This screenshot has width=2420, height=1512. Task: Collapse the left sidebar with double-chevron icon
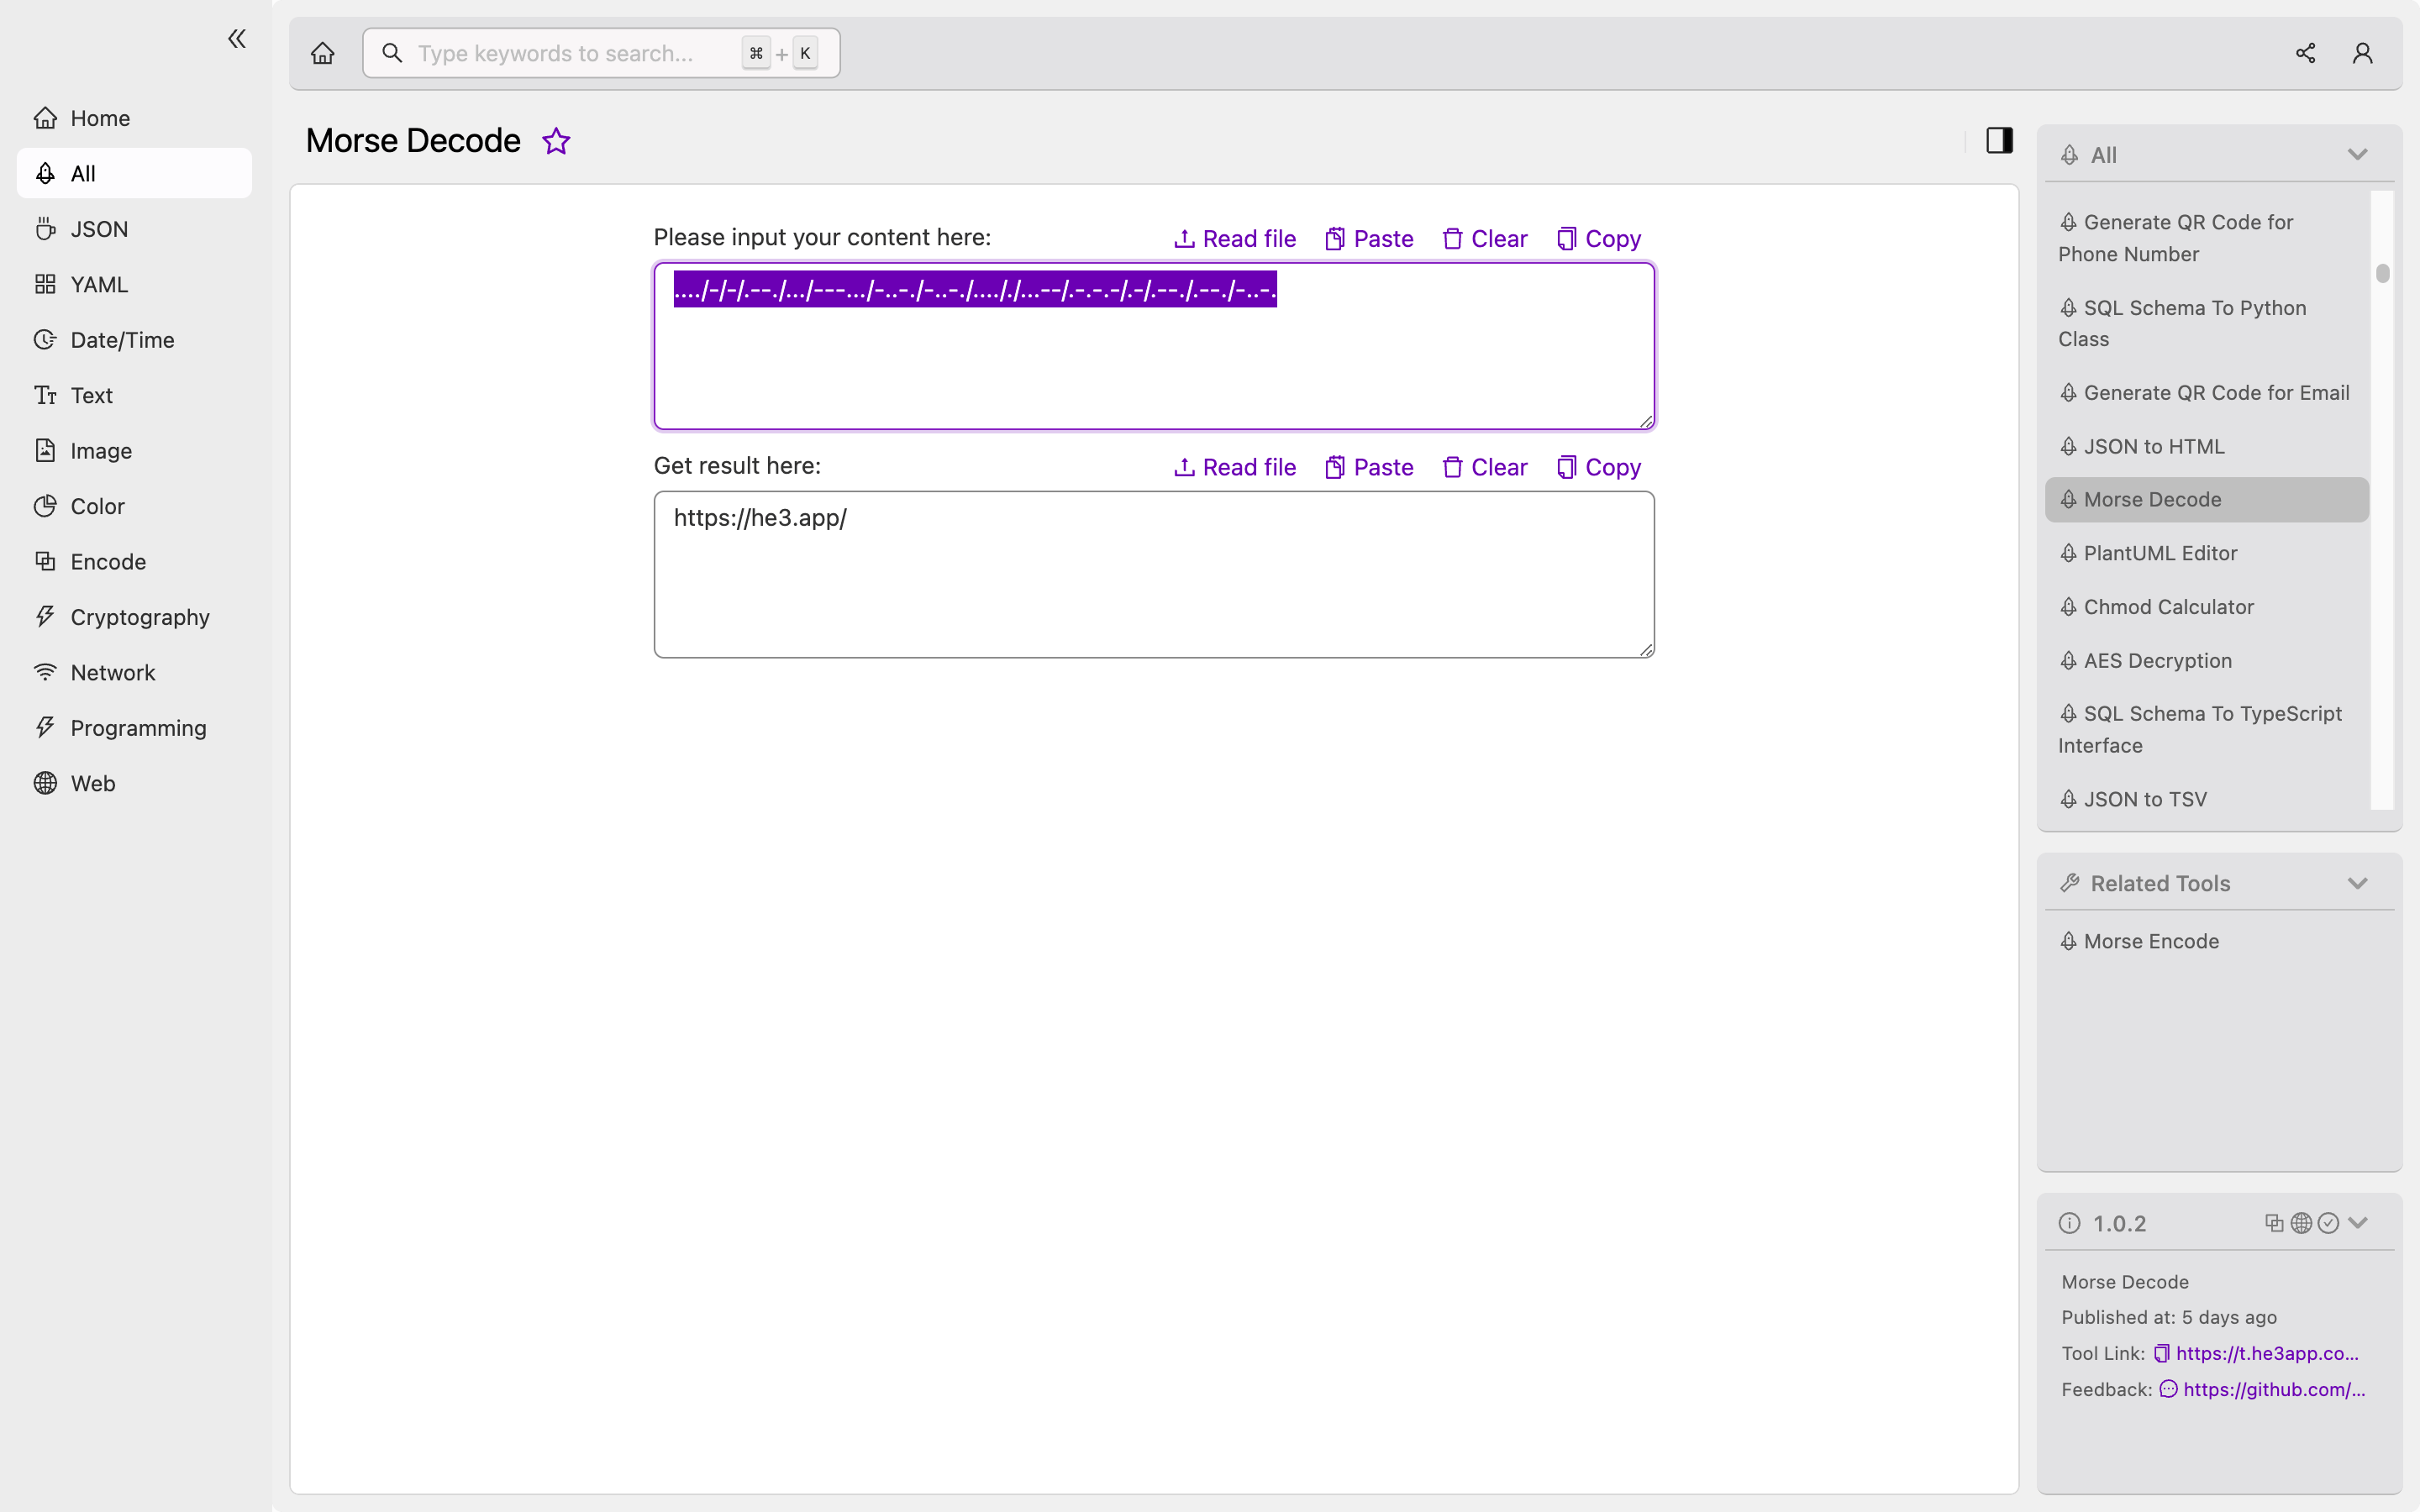pos(237,39)
